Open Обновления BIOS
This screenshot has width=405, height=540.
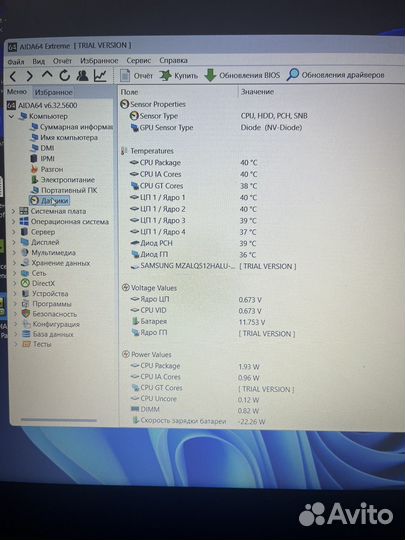click(242, 75)
